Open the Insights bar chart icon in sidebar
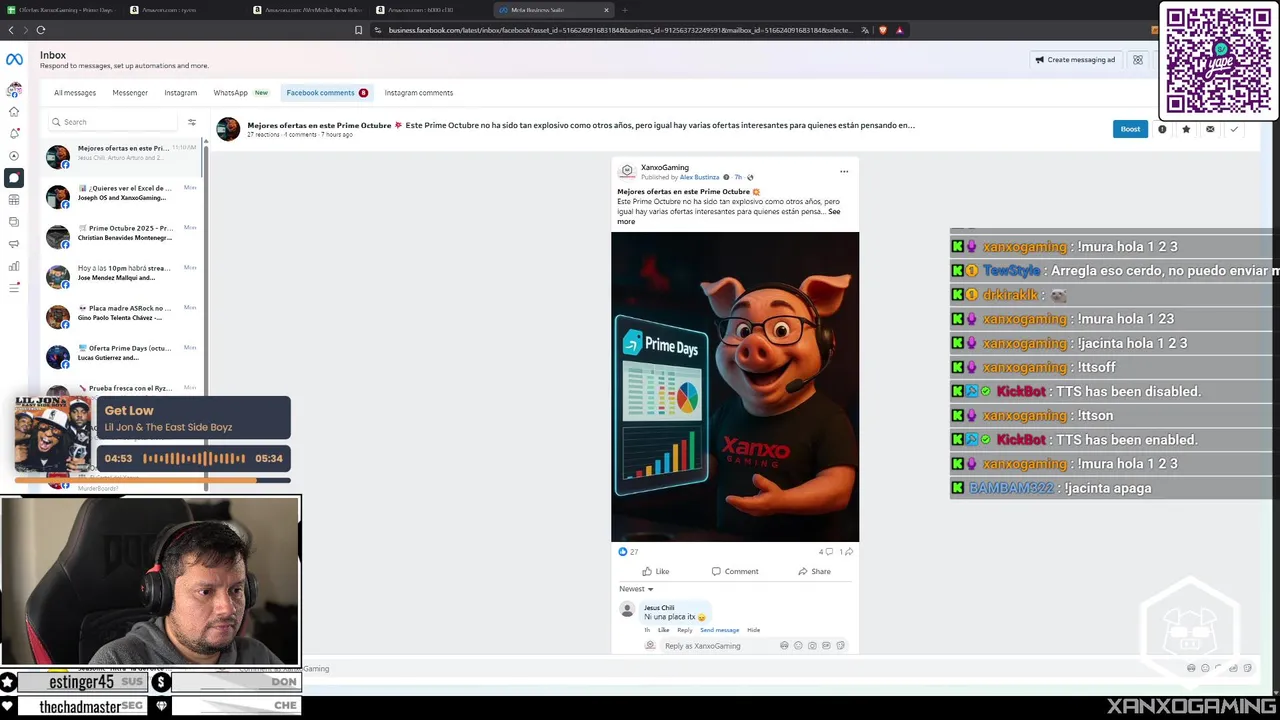 tap(14, 266)
